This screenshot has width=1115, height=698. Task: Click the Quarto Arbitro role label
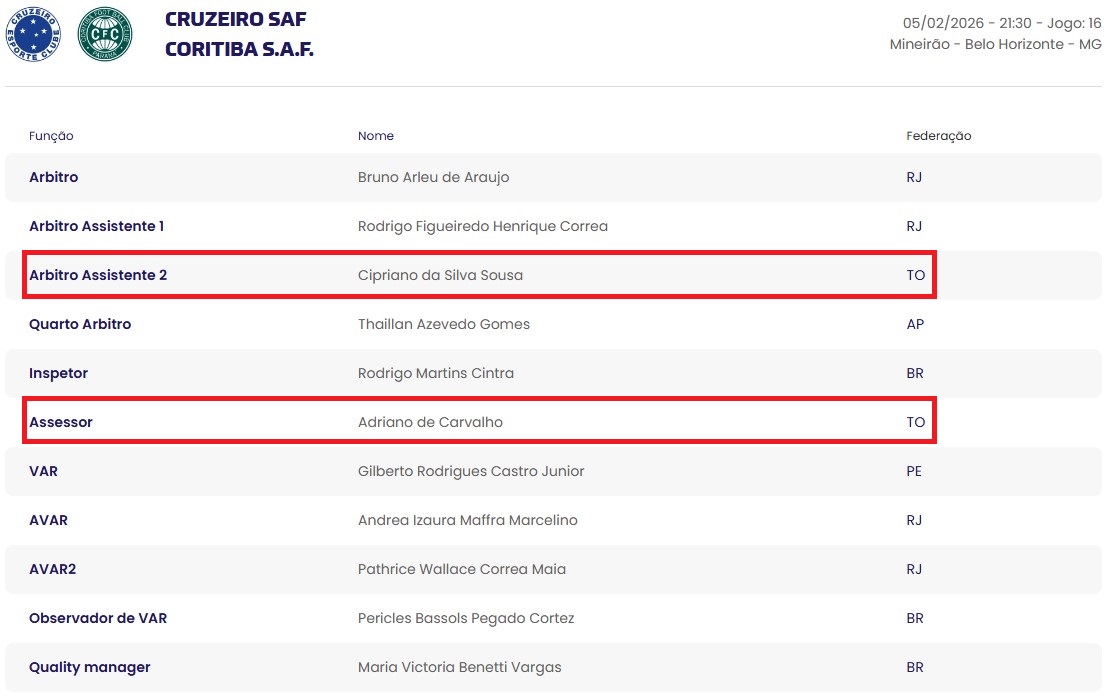tap(80, 324)
